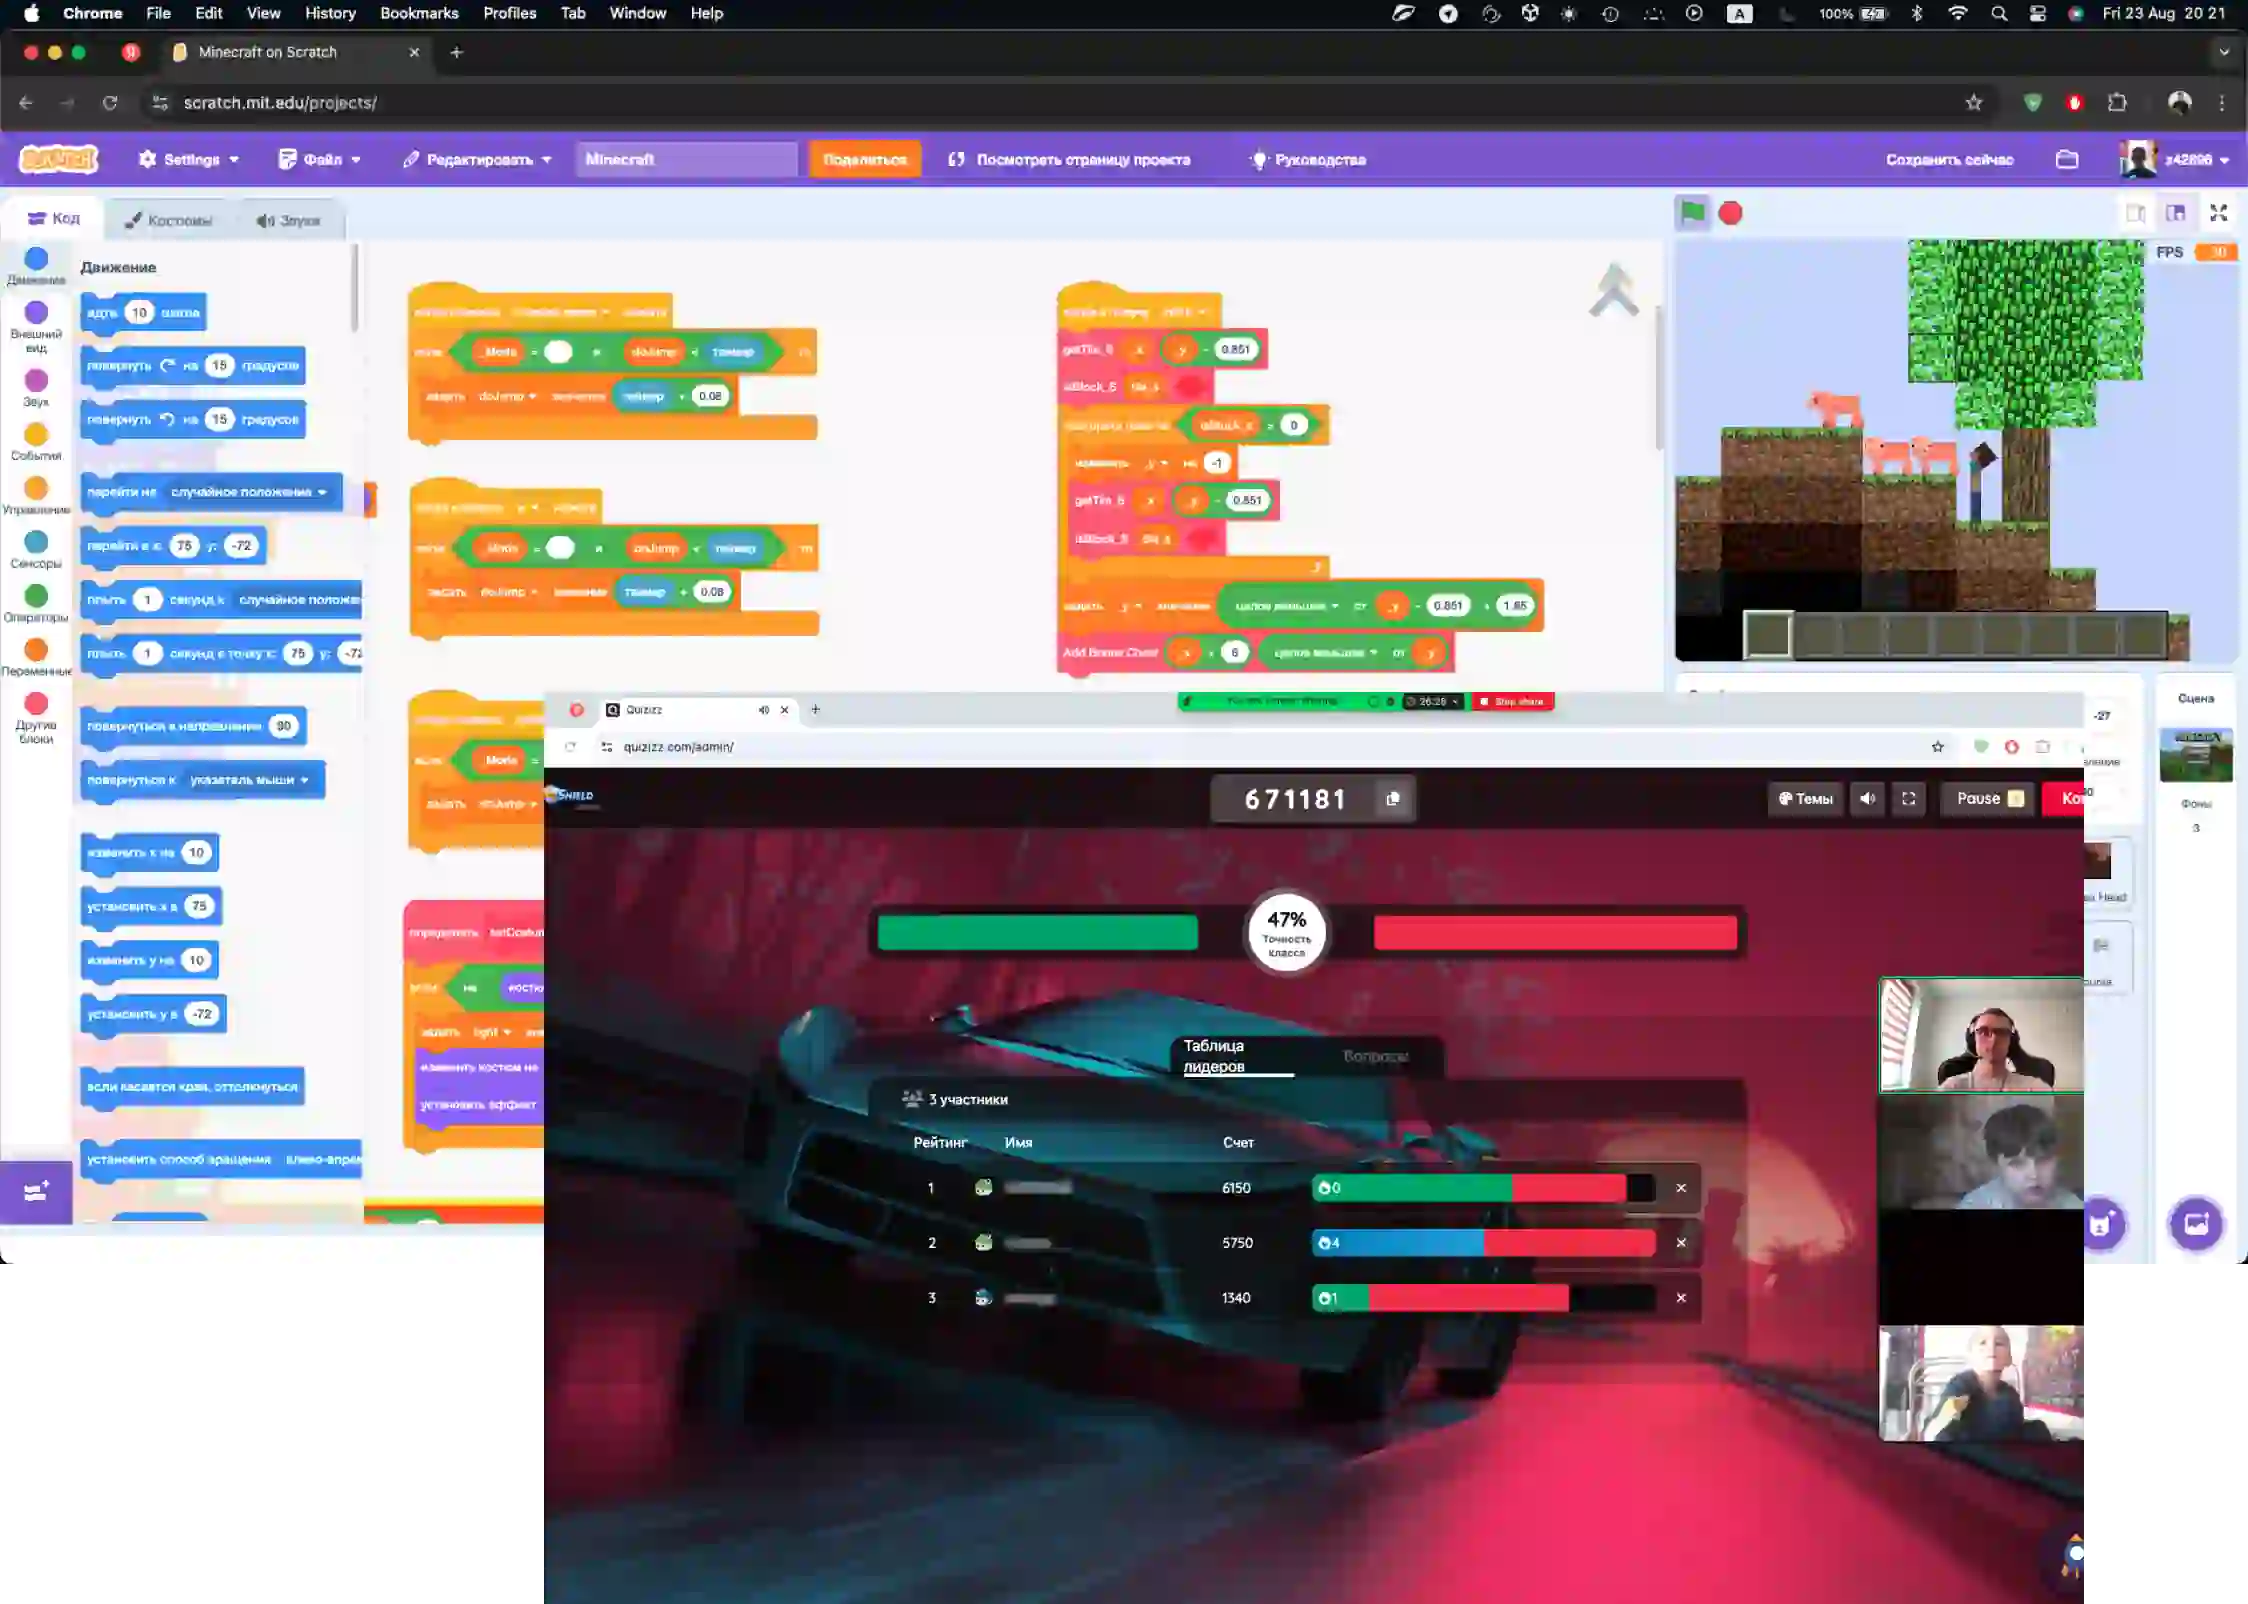
Task: Select the Звук block category
Action: coord(36,388)
